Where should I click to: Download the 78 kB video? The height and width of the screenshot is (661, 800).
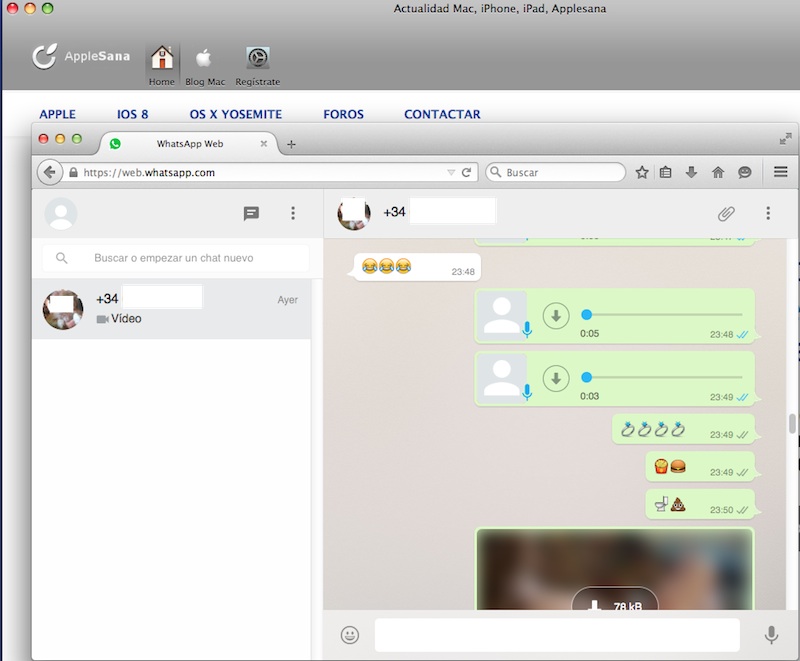tap(615, 600)
